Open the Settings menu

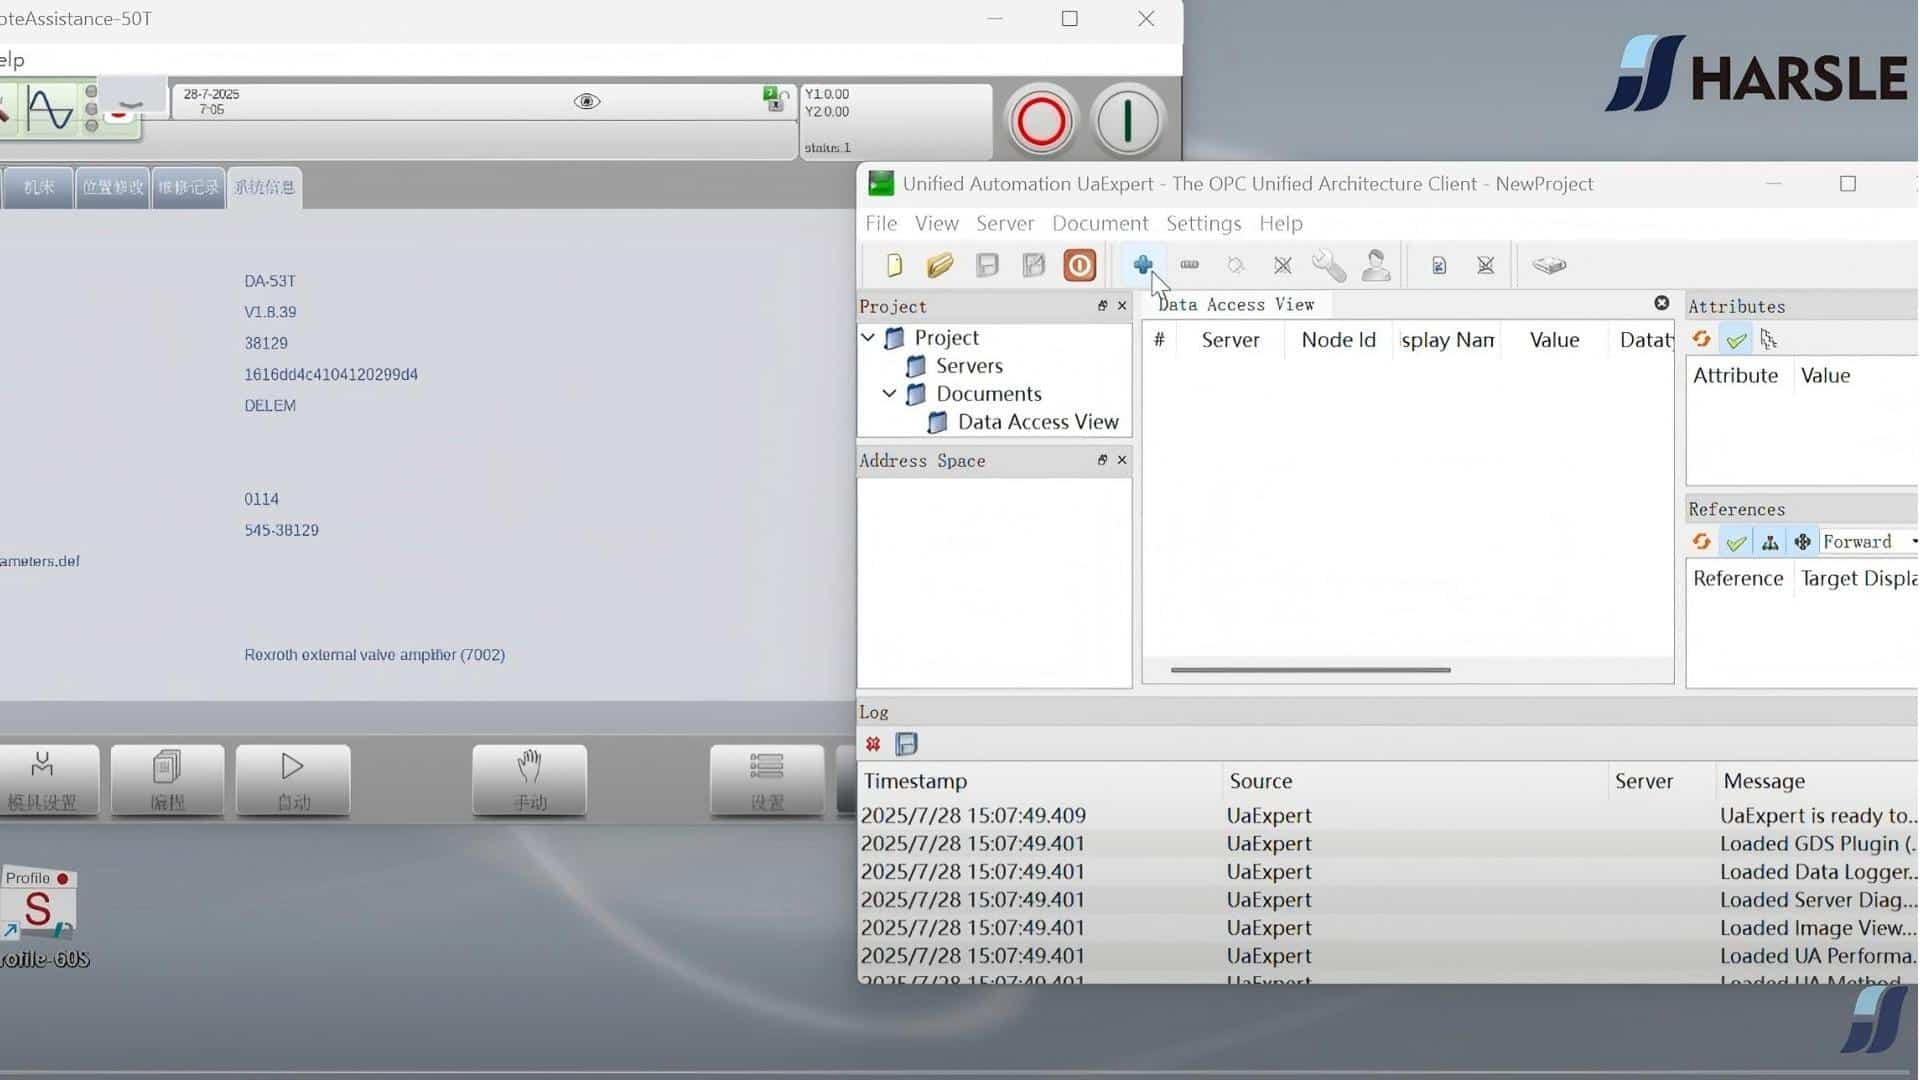[x=1203, y=223]
